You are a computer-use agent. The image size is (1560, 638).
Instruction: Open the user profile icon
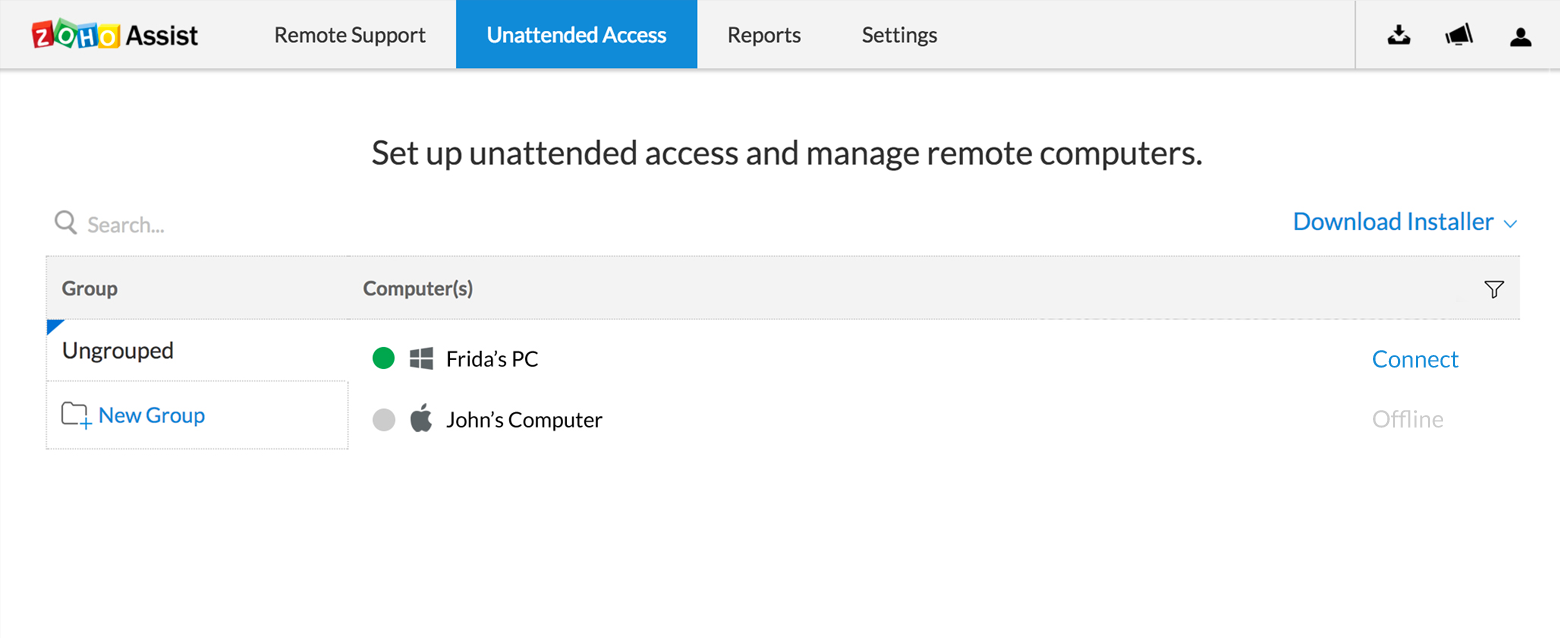pos(1521,37)
